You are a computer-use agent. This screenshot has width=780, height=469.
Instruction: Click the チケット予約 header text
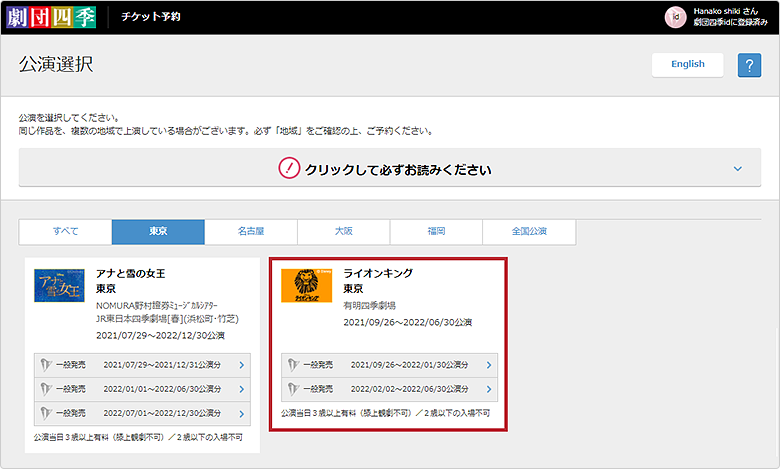151,17
